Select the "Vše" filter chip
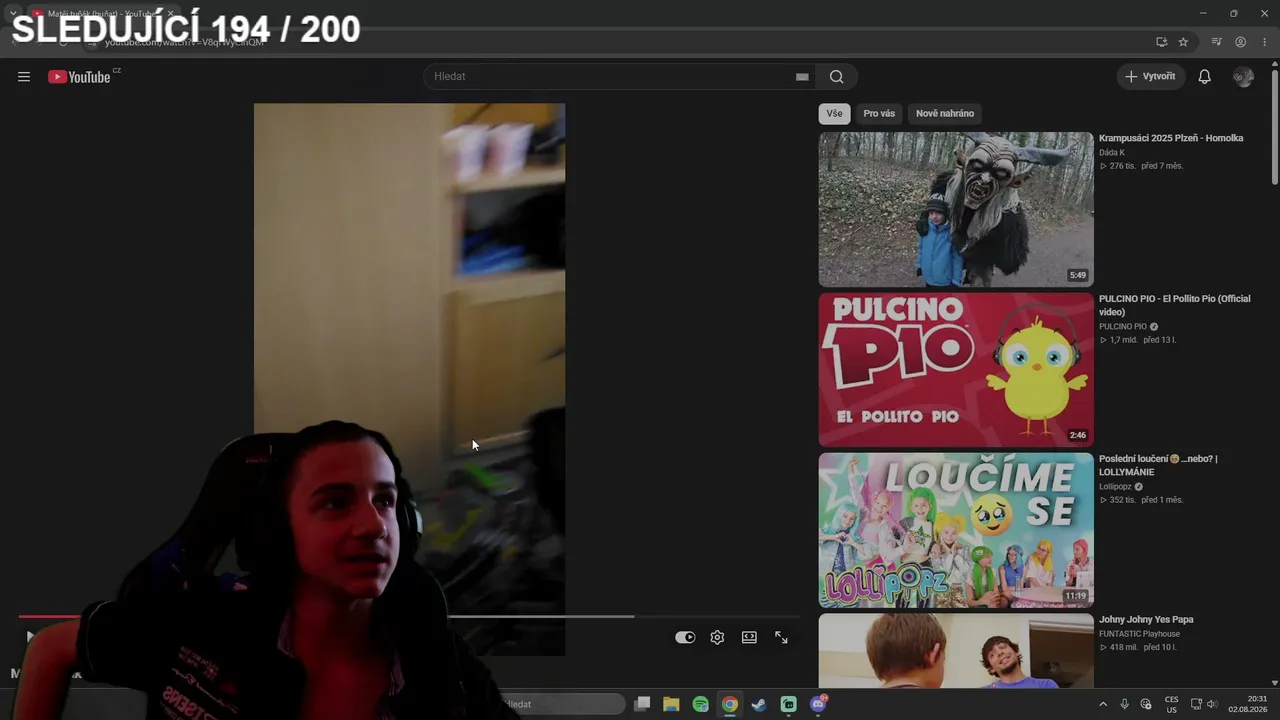The width and height of the screenshot is (1280, 720). [834, 113]
